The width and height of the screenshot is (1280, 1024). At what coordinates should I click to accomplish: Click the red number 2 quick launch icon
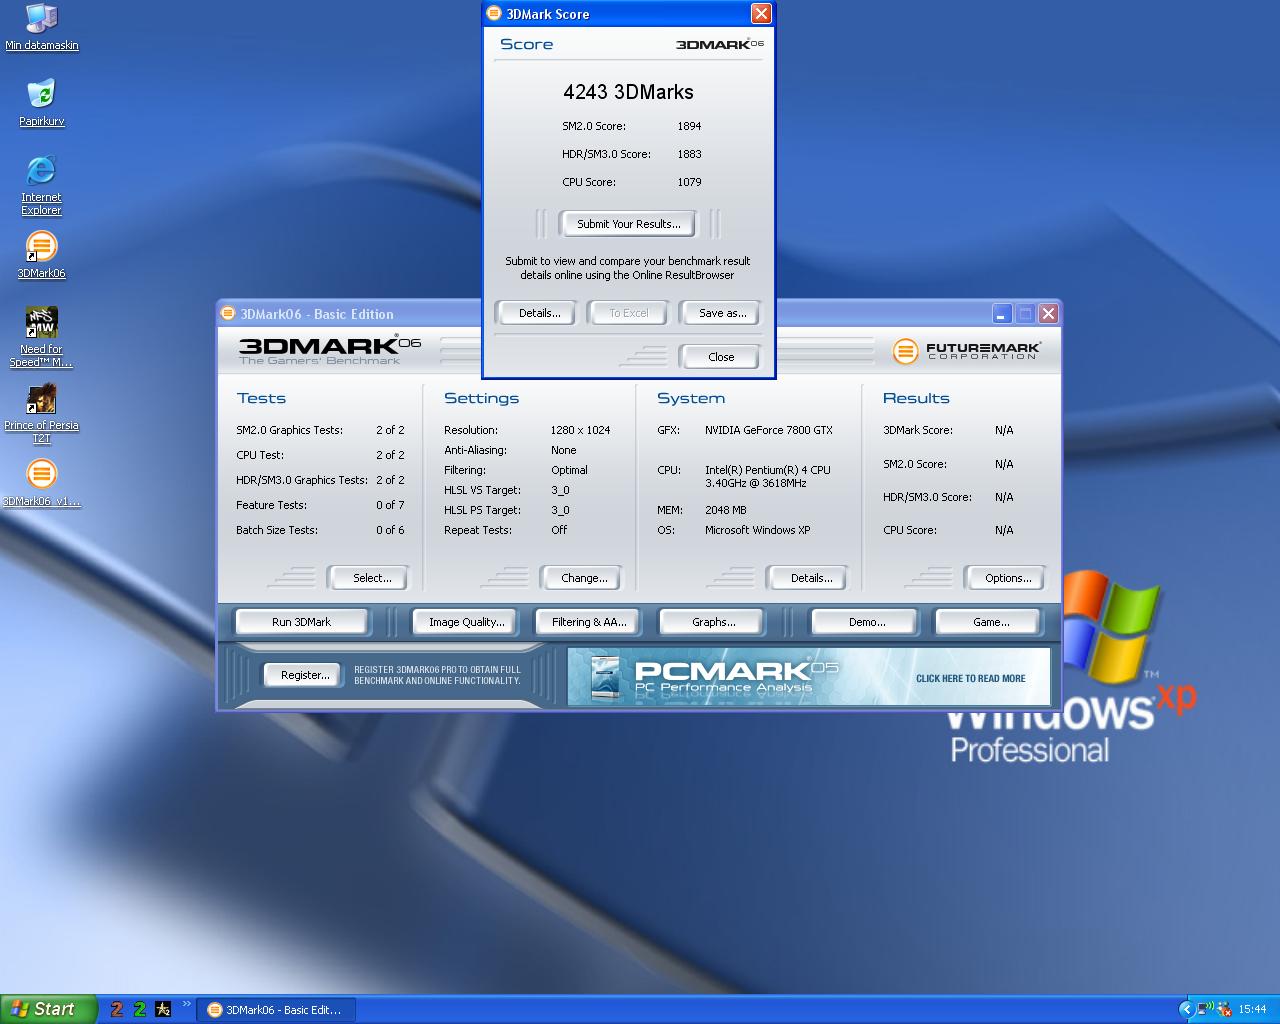coord(117,1009)
